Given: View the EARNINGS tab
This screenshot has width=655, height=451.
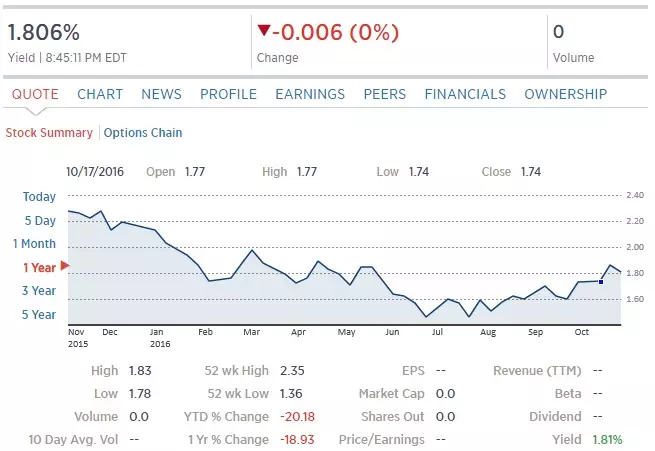Looking at the screenshot, I should 310,94.
